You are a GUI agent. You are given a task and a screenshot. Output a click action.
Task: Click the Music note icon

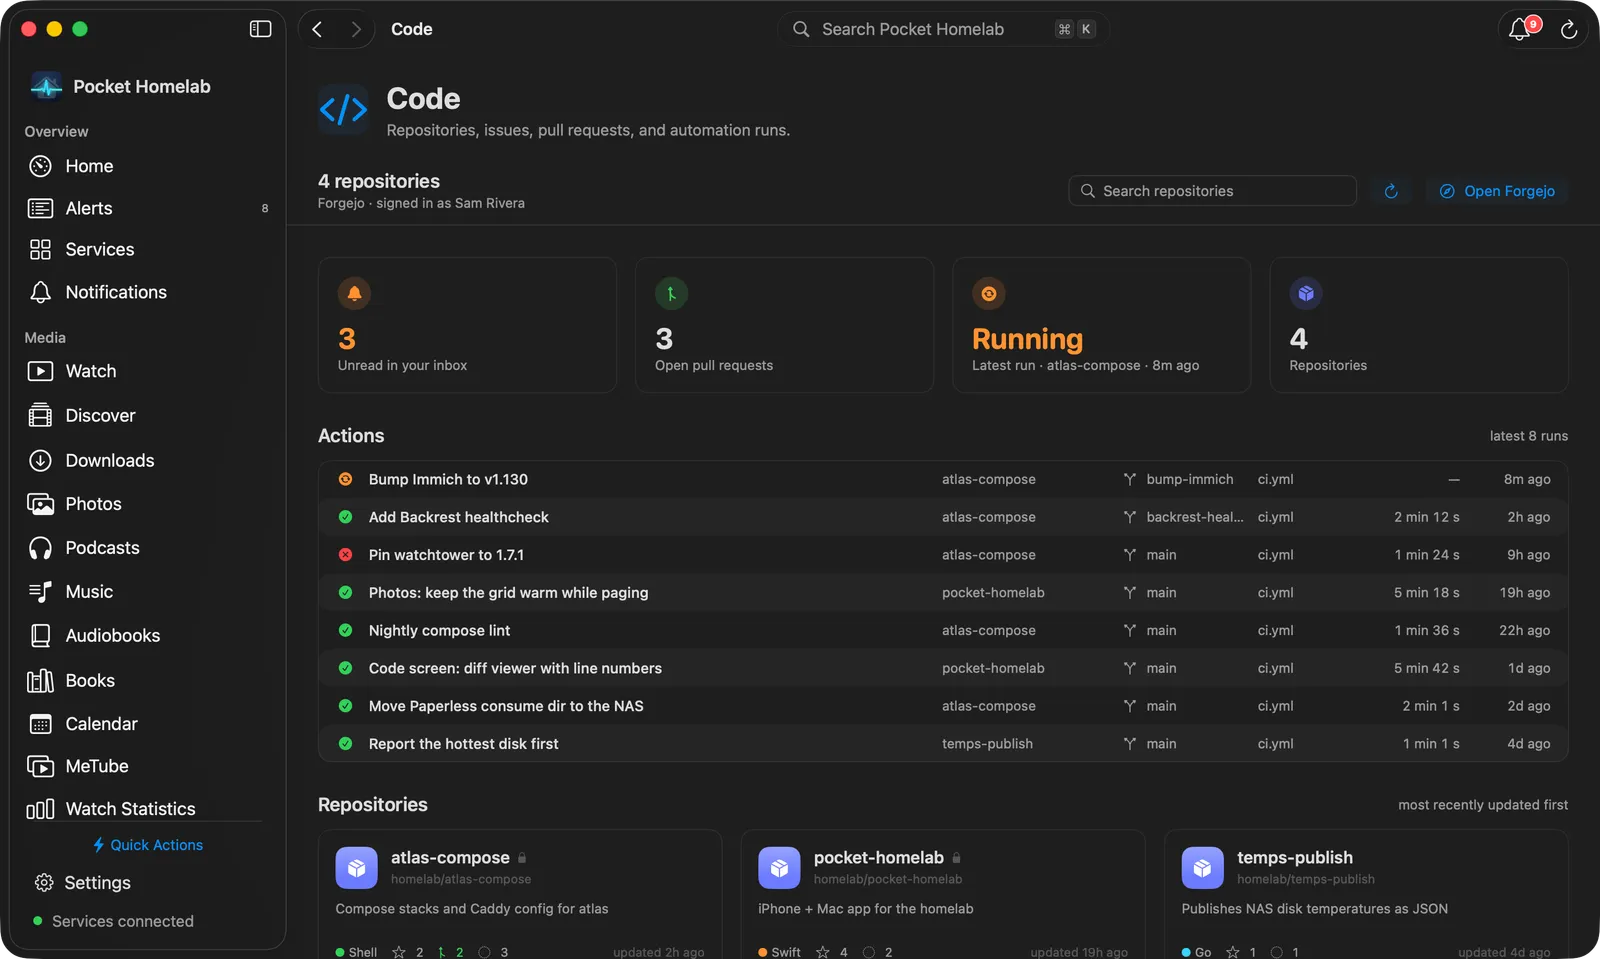[40, 592]
